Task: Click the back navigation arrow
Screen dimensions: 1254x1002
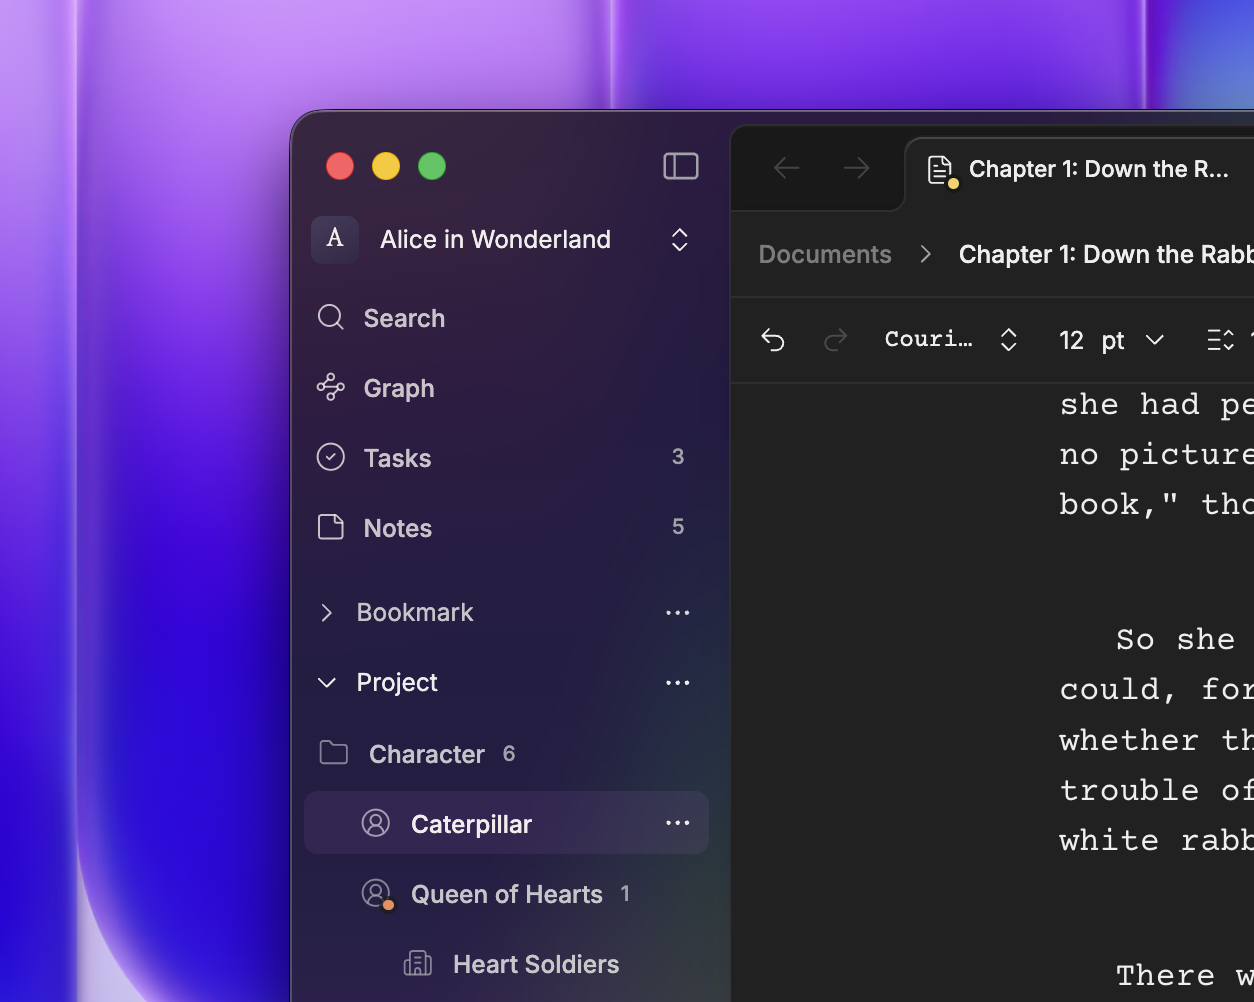Action: pos(787,168)
